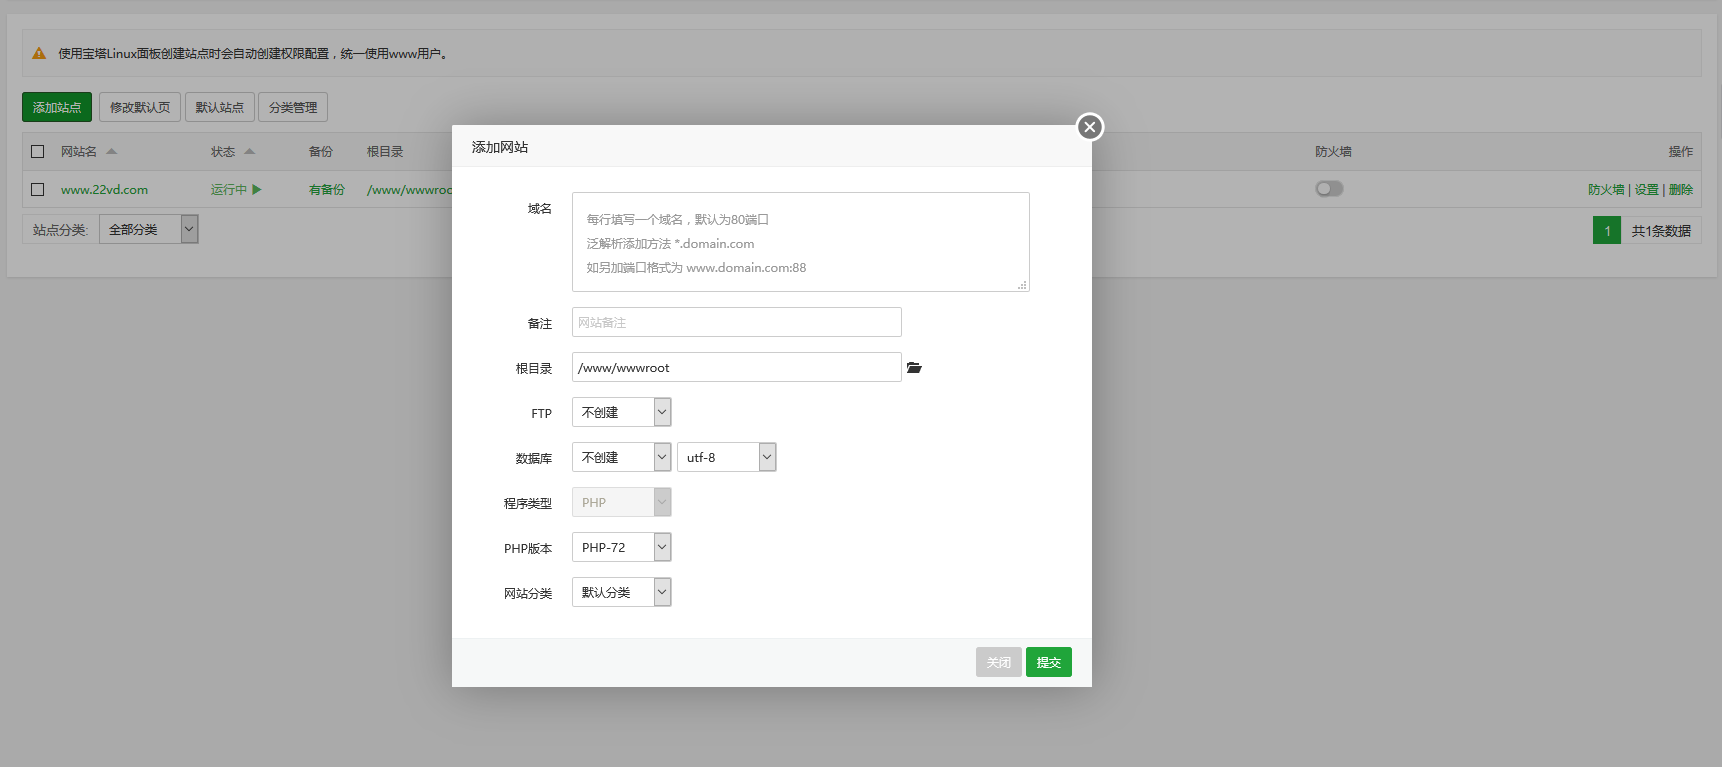Image resolution: width=1722 pixels, height=767 pixels.
Task: Open the 站点分类 全部分类 dropdown
Action: [x=149, y=229]
